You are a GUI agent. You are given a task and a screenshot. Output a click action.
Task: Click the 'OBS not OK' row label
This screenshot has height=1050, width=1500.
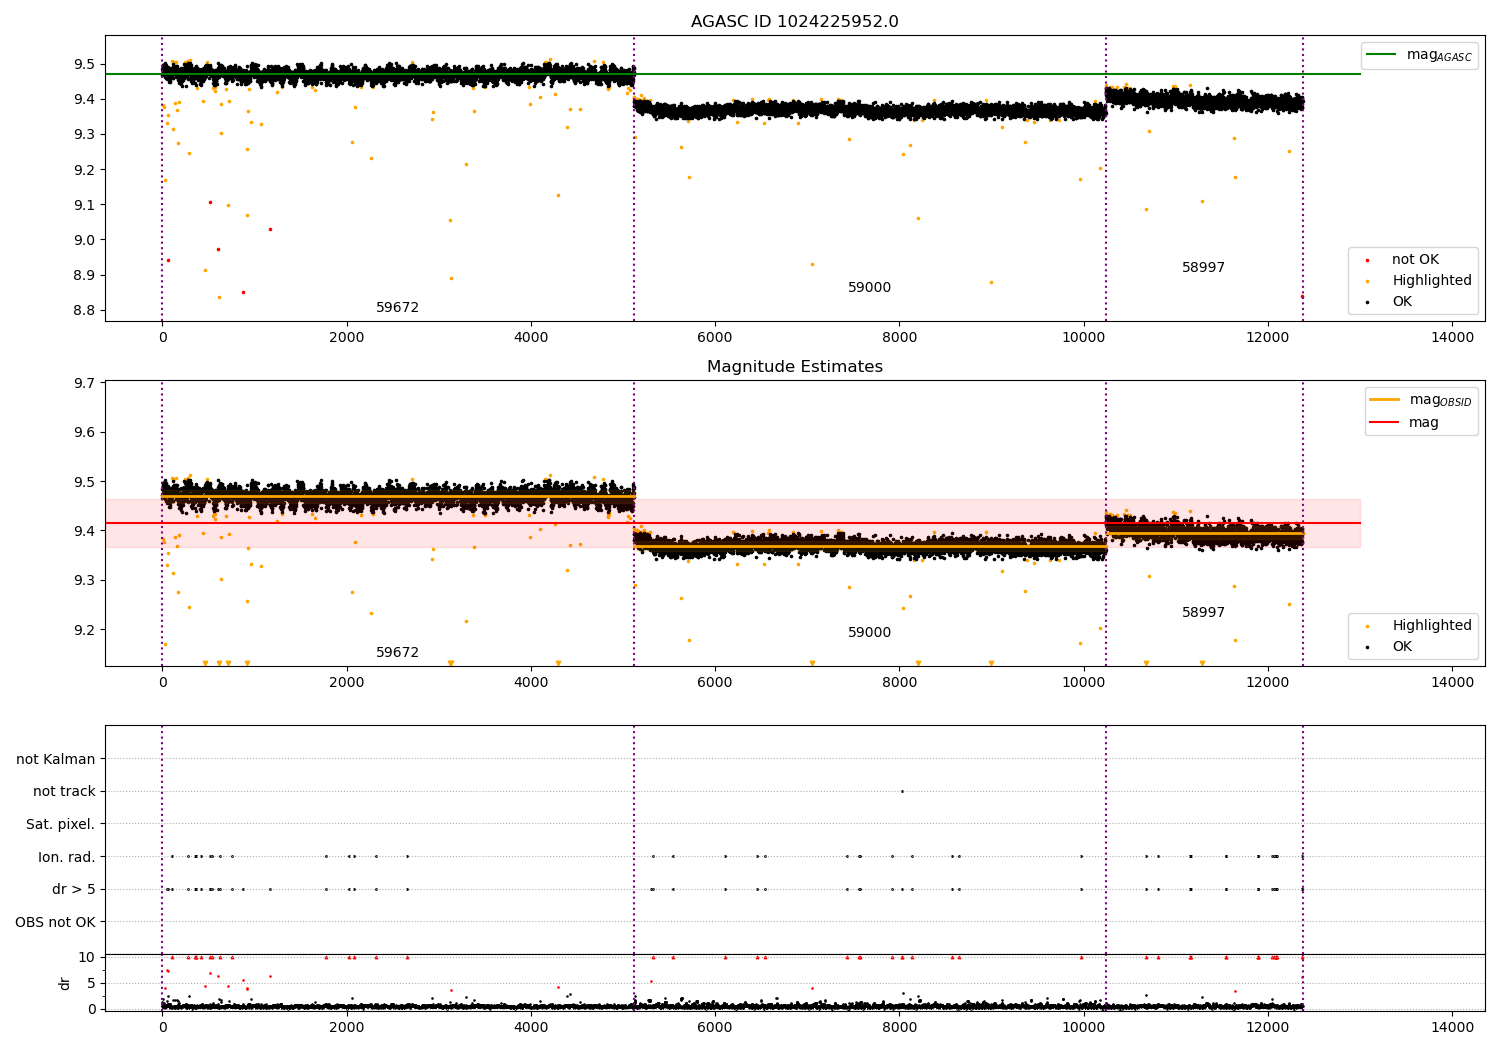pos(55,922)
